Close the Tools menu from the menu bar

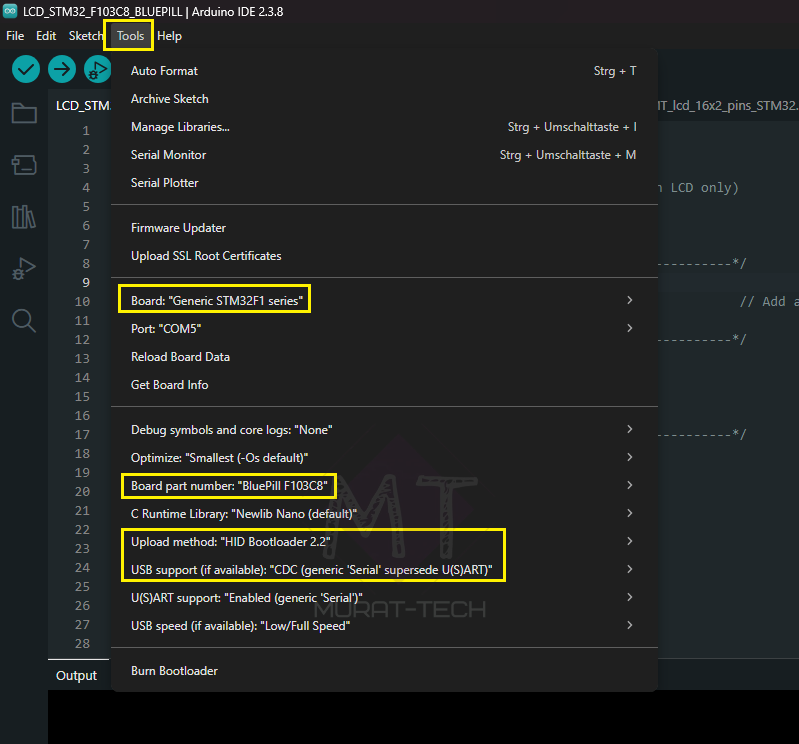(x=130, y=36)
